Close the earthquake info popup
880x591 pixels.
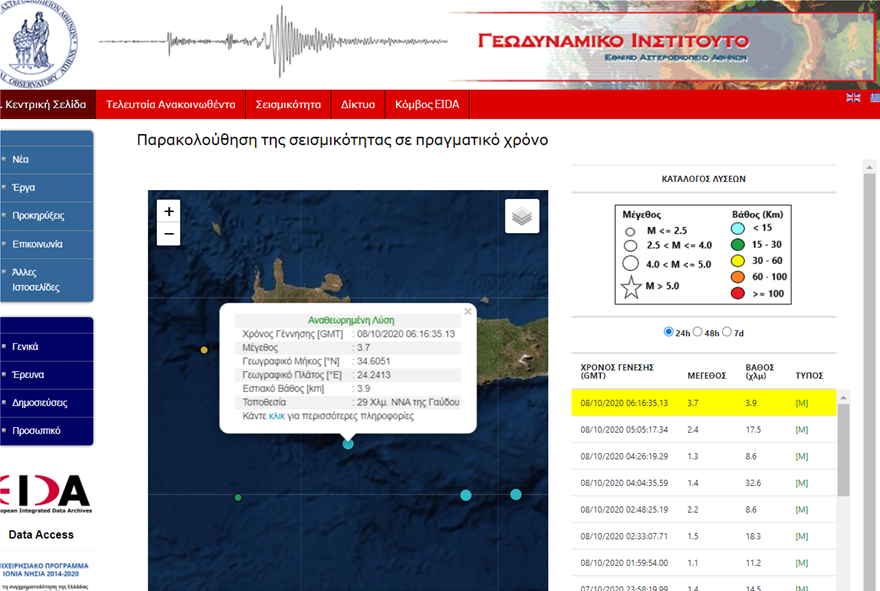click(468, 311)
